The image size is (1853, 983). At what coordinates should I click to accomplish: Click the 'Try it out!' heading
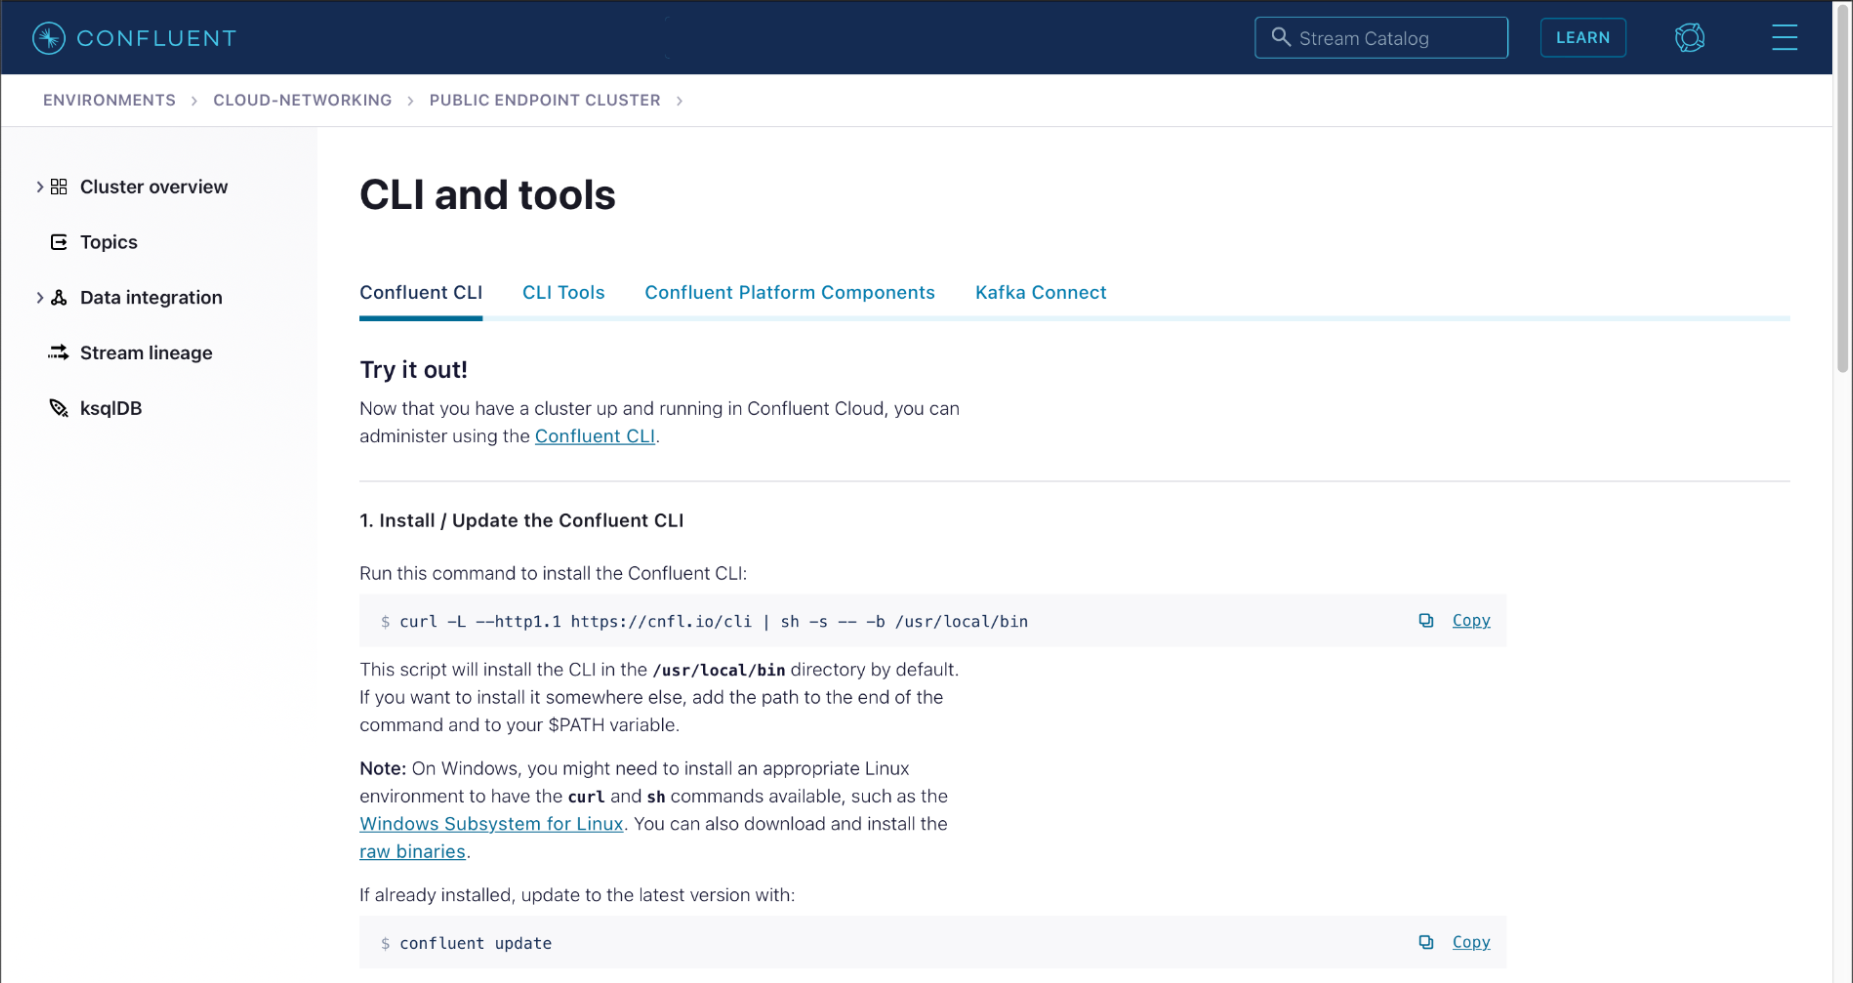coord(413,370)
